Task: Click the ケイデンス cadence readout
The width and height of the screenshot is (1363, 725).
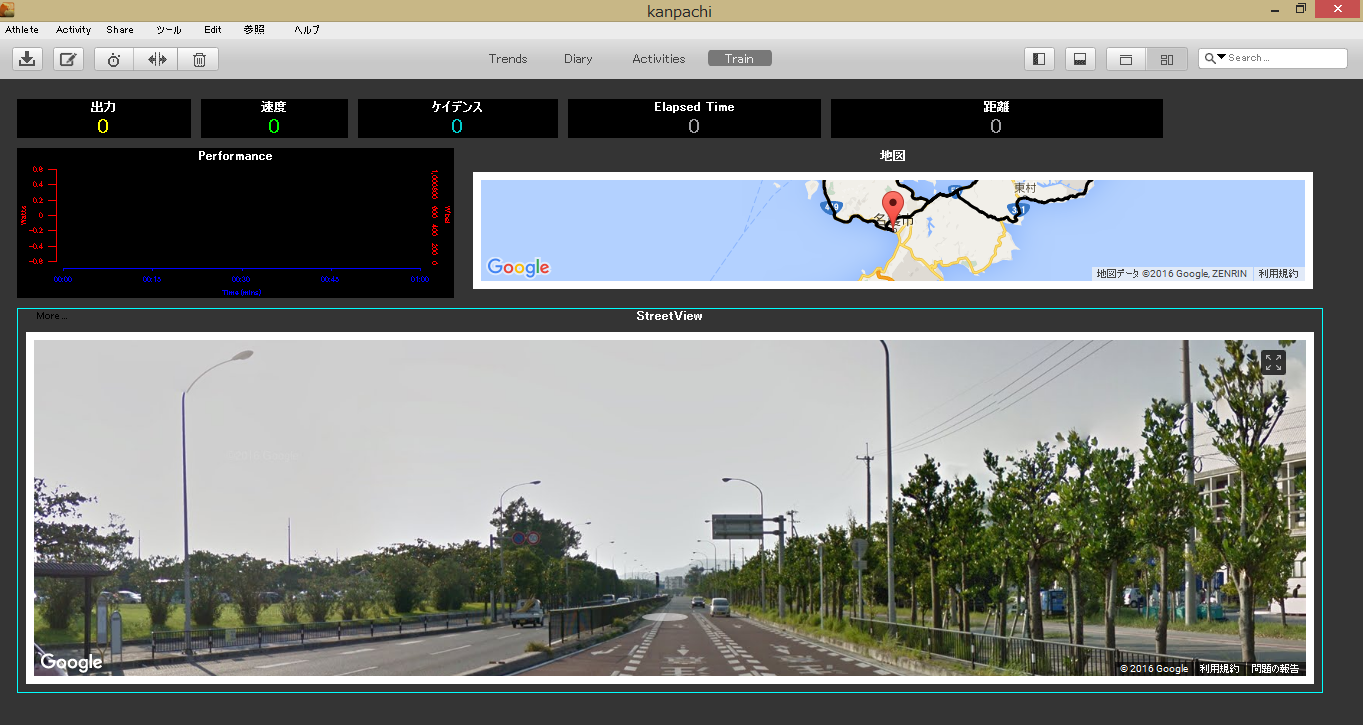Action: 457,118
